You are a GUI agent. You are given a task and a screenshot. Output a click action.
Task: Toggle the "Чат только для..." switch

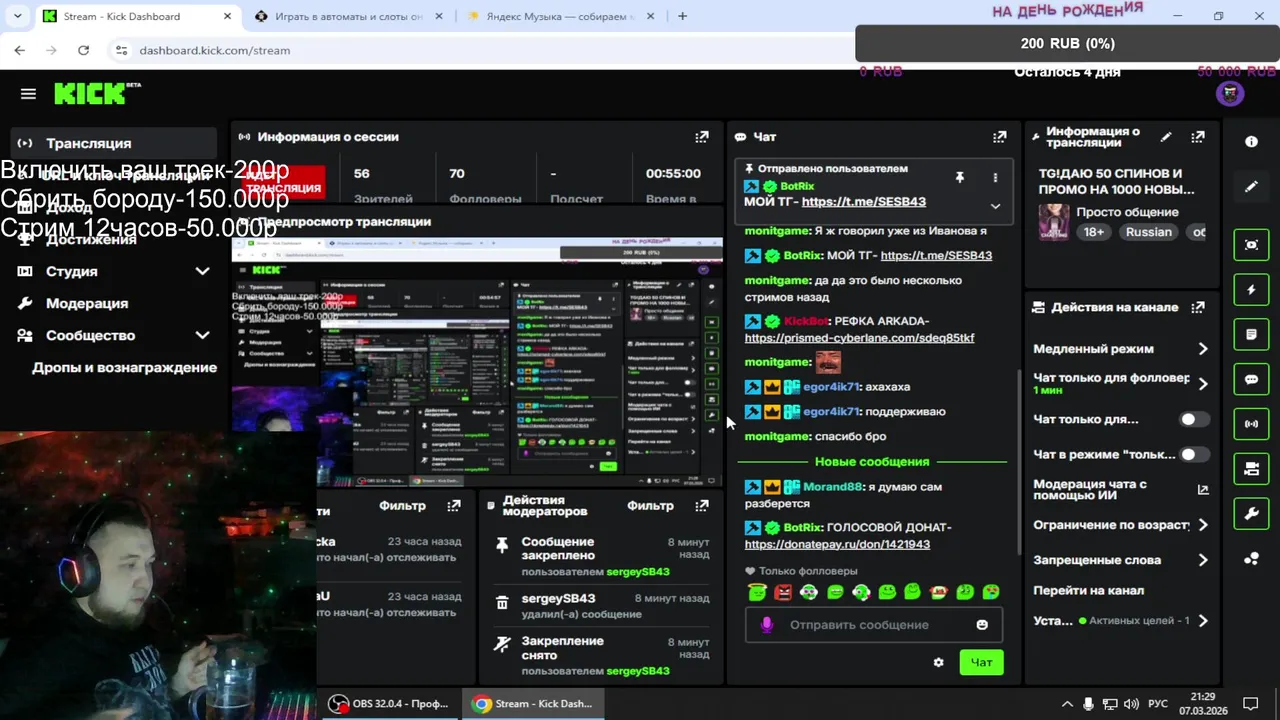click(x=1194, y=420)
